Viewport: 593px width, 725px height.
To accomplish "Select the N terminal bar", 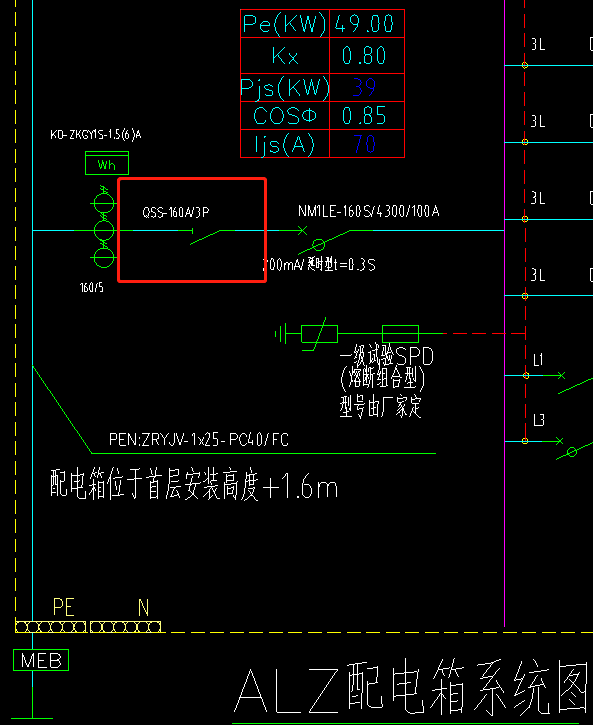I will pyautogui.click(x=125, y=627).
